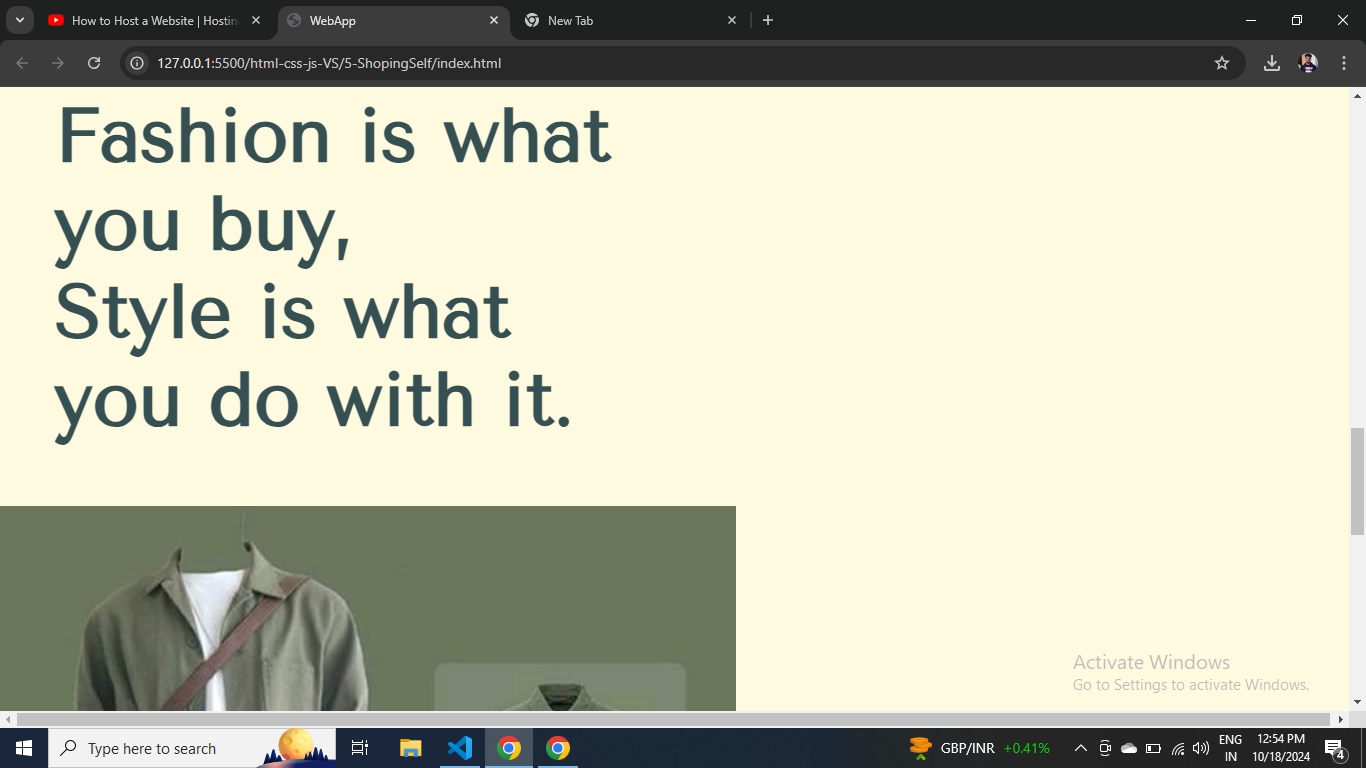Click the clothing product image
This screenshot has width=1366, height=768.
pyautogui.click(x=368, y=608)
